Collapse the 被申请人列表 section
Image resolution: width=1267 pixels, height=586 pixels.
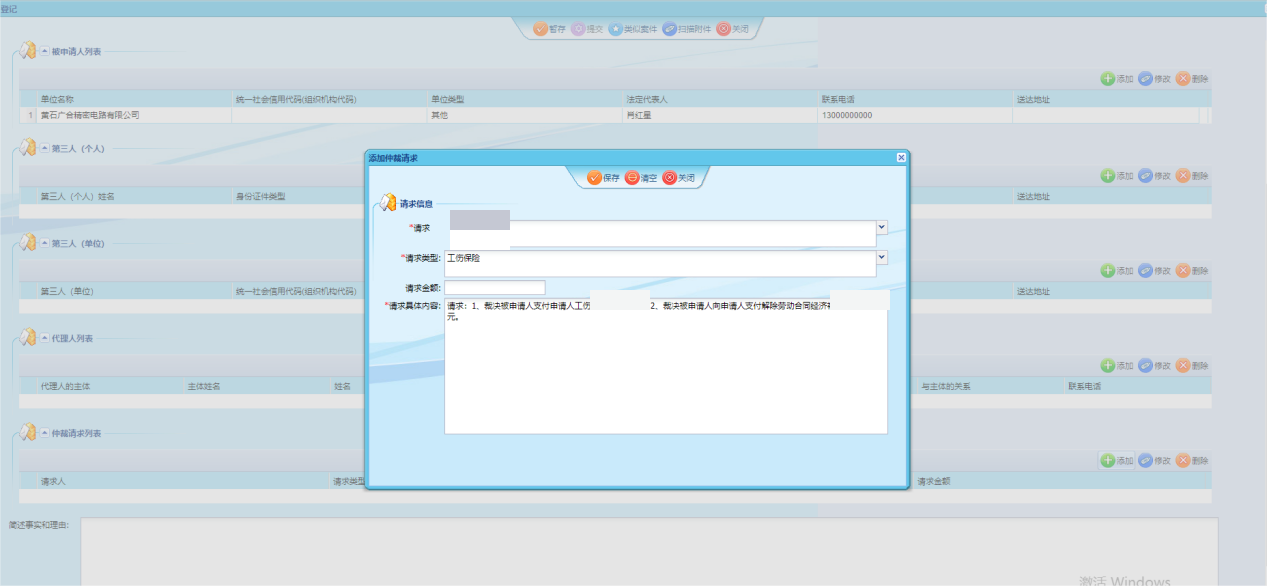point(44,51)
